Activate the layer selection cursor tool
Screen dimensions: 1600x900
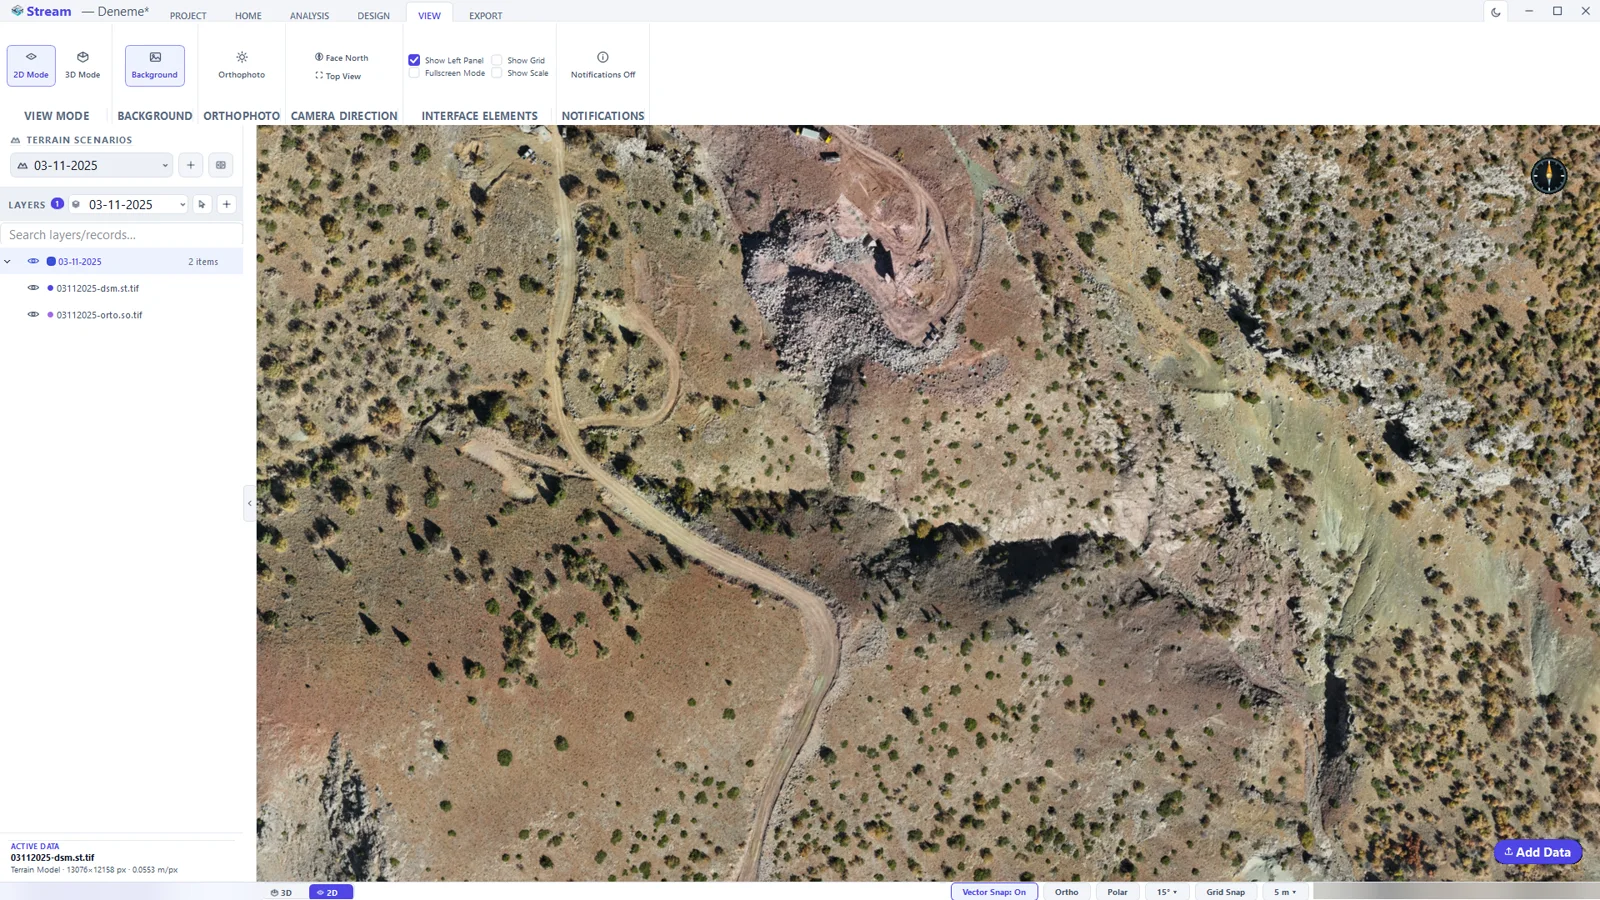tap(202, 204)
